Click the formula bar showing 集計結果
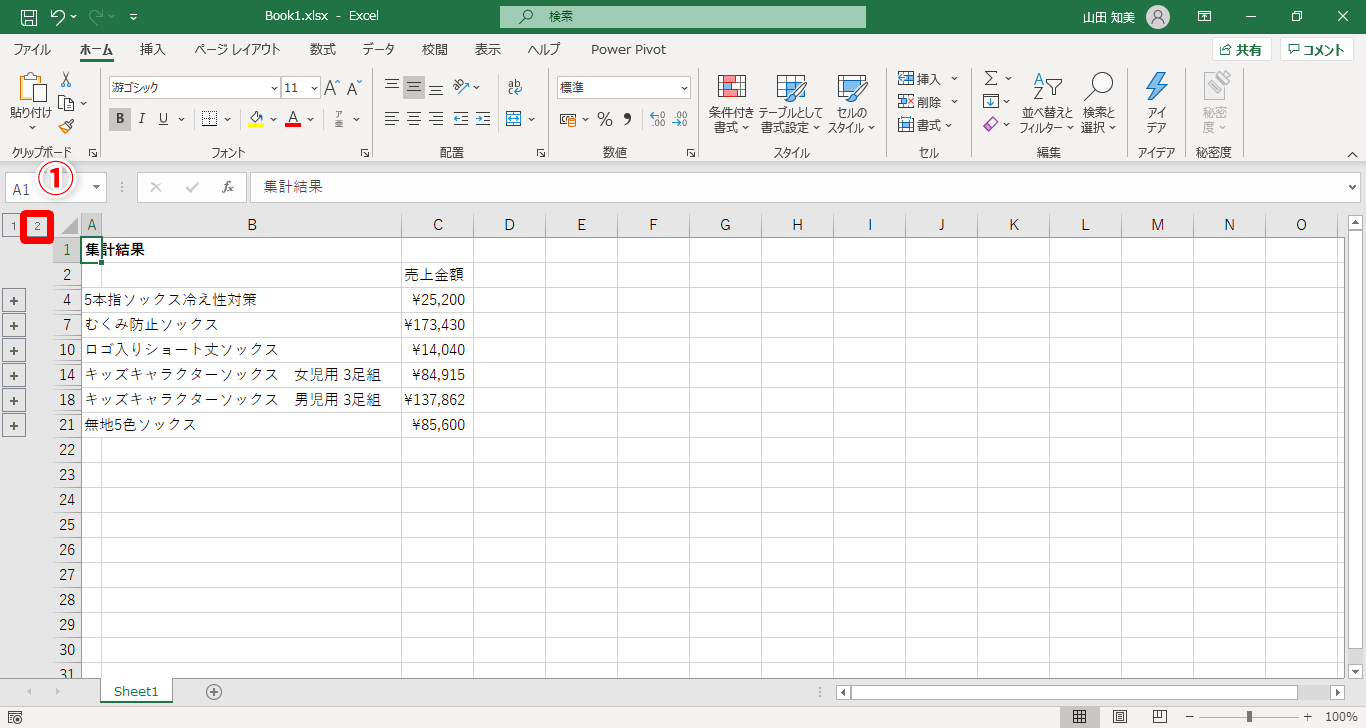Image resolution: width=1366 pixels, height=728 pixels. (804, 187)
